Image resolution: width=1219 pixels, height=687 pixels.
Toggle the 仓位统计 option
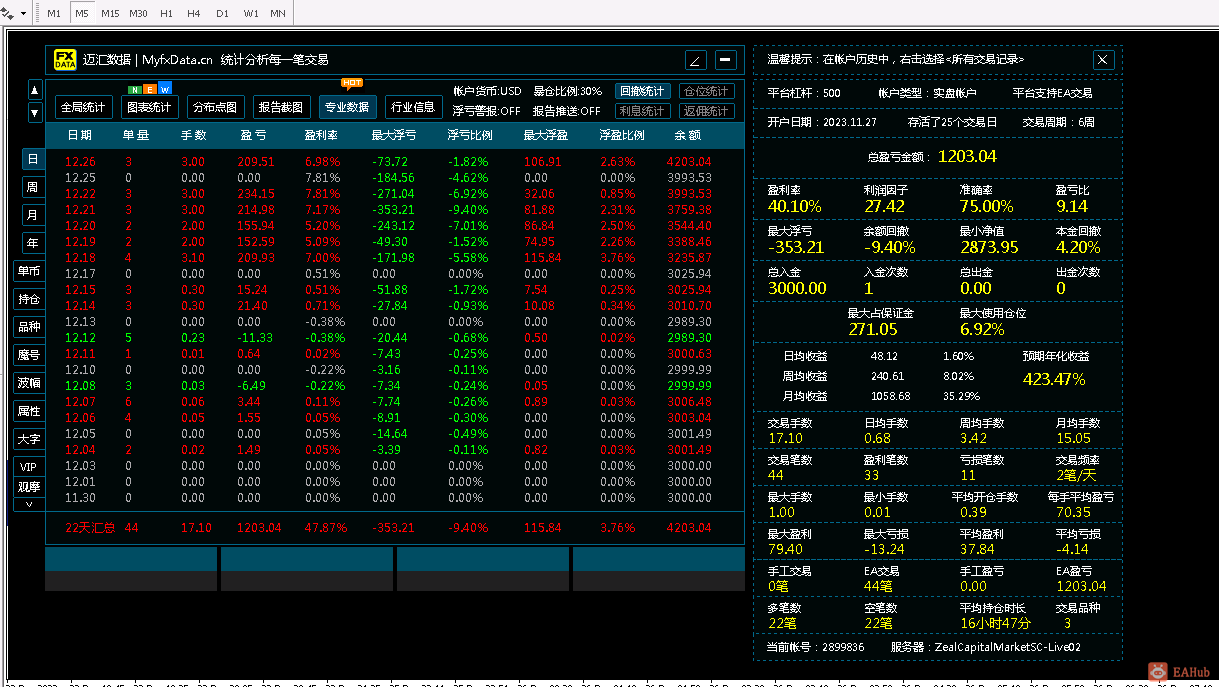pos(707,91)
